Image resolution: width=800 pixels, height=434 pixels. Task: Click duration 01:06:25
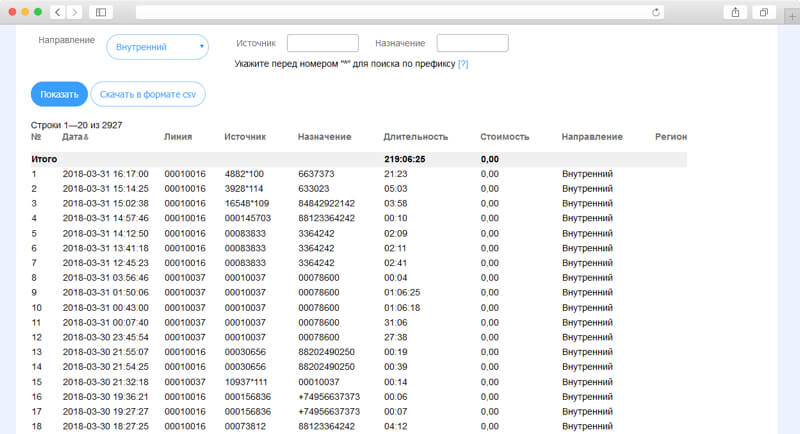402,293
